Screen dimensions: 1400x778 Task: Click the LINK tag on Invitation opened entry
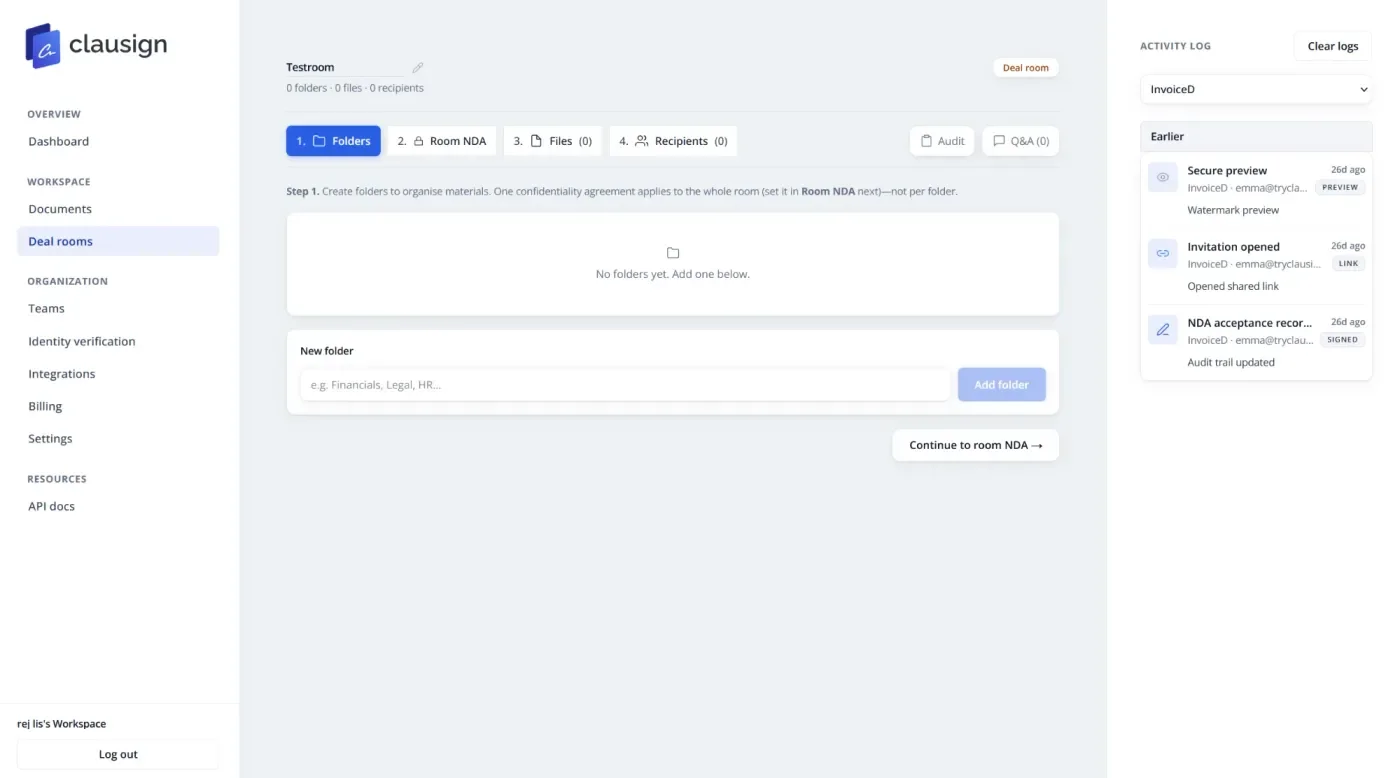pyautogui.click(x=1348, y=263)
